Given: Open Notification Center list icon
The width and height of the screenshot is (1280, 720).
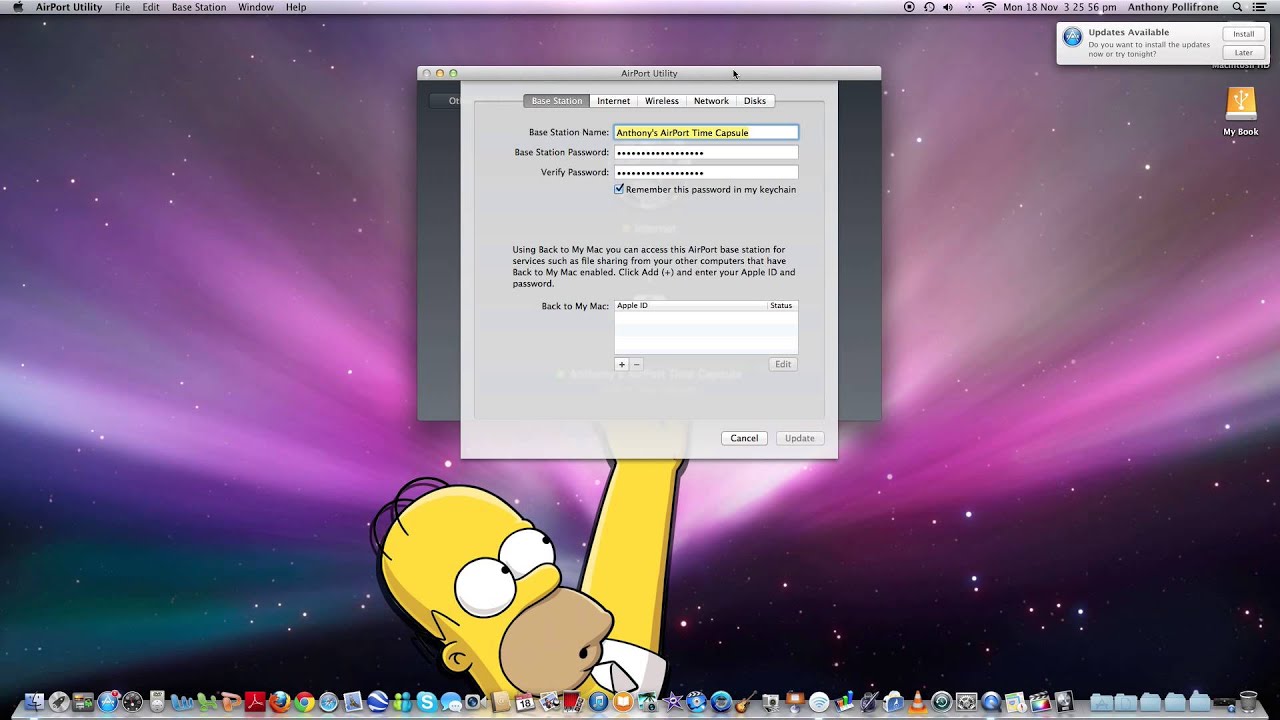Looking at the screenshot, I should [x=1259, y=7].
